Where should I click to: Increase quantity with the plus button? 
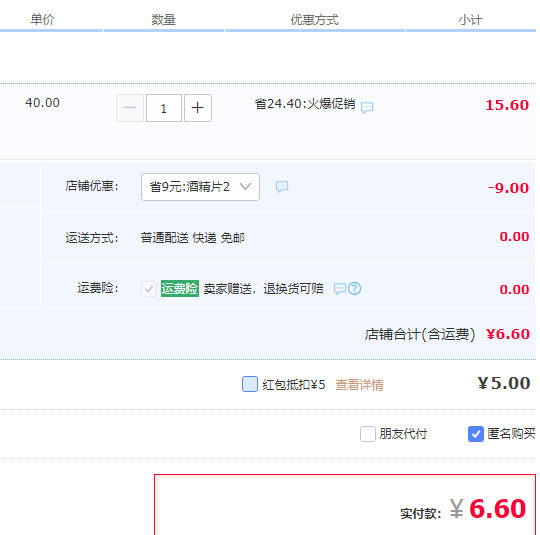tap(198, 108)
